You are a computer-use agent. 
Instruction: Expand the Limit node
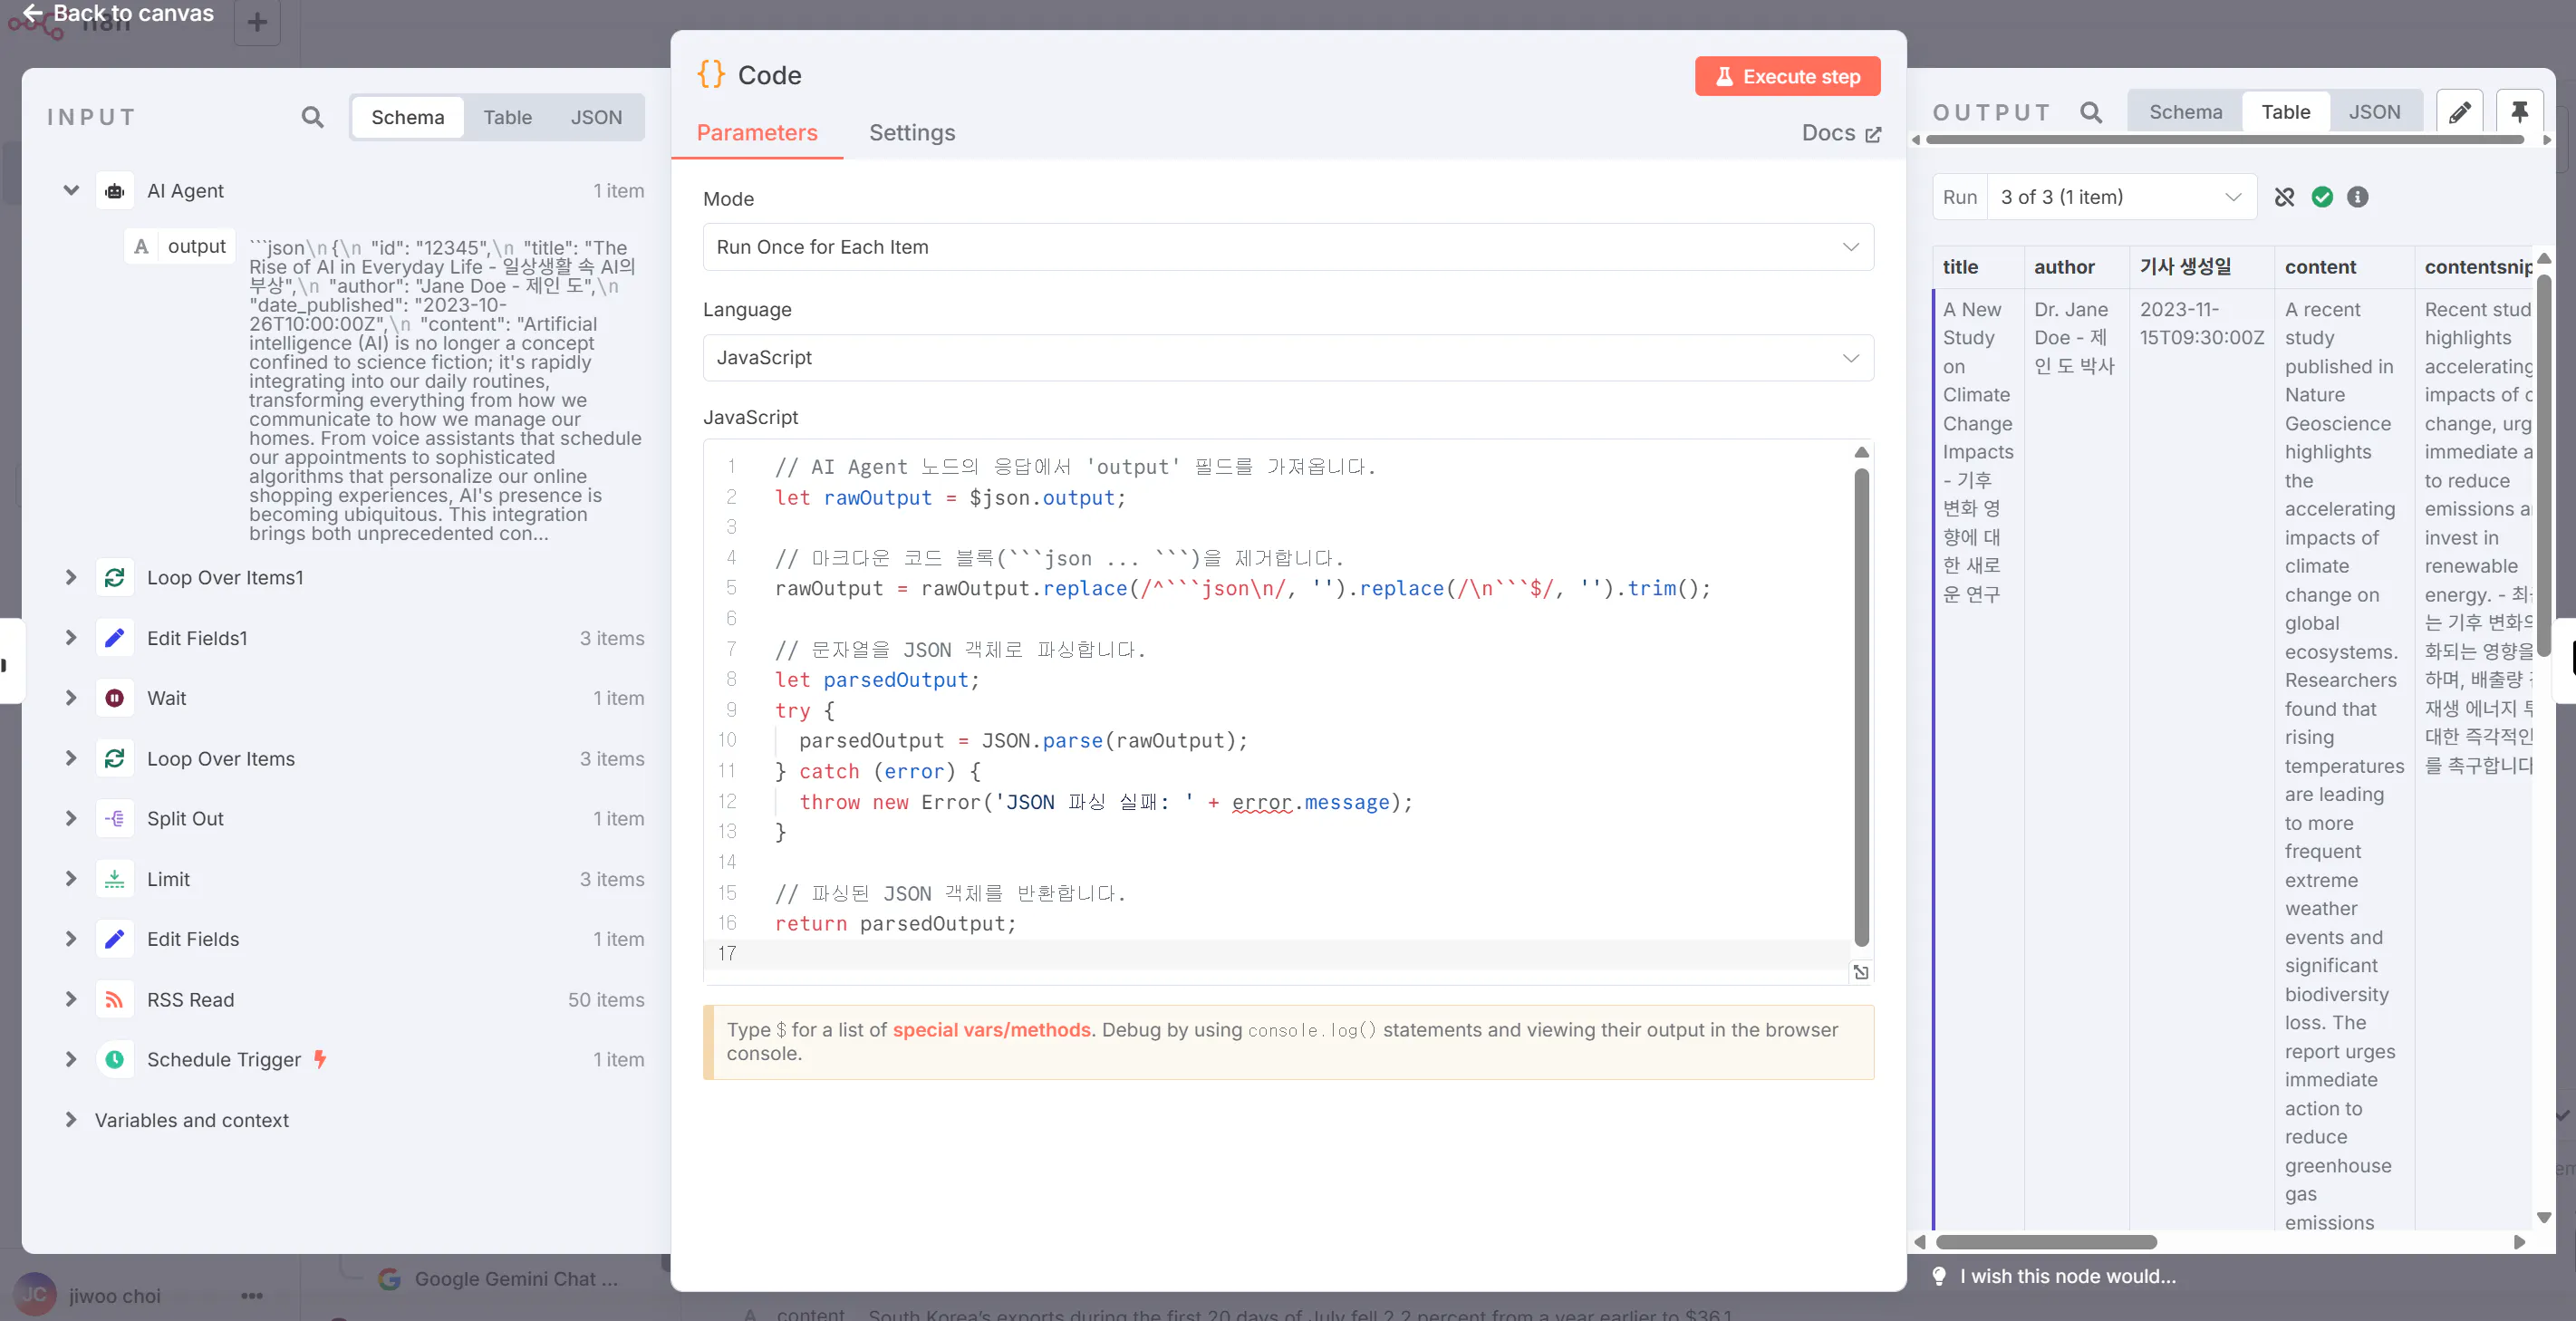pos(71,879)
